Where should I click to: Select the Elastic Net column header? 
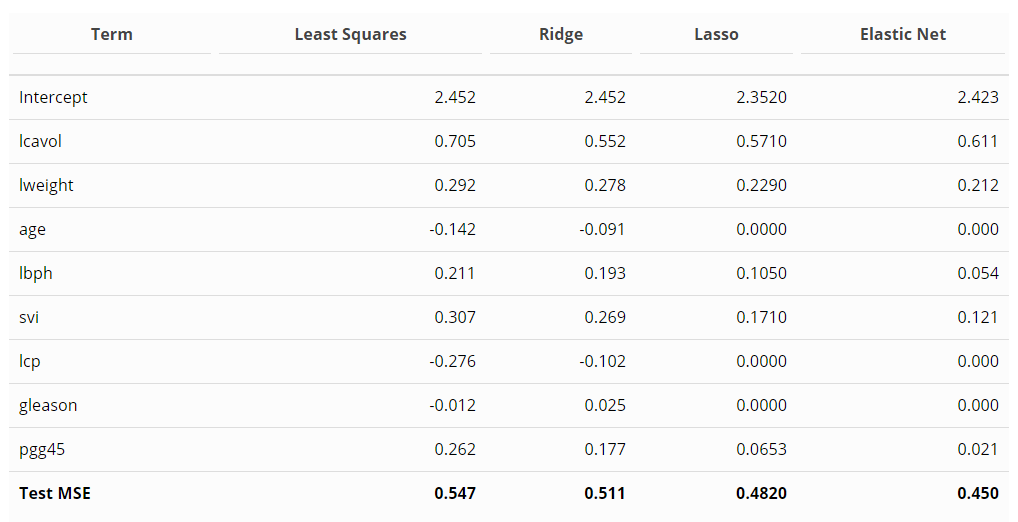tap(902, 34)
